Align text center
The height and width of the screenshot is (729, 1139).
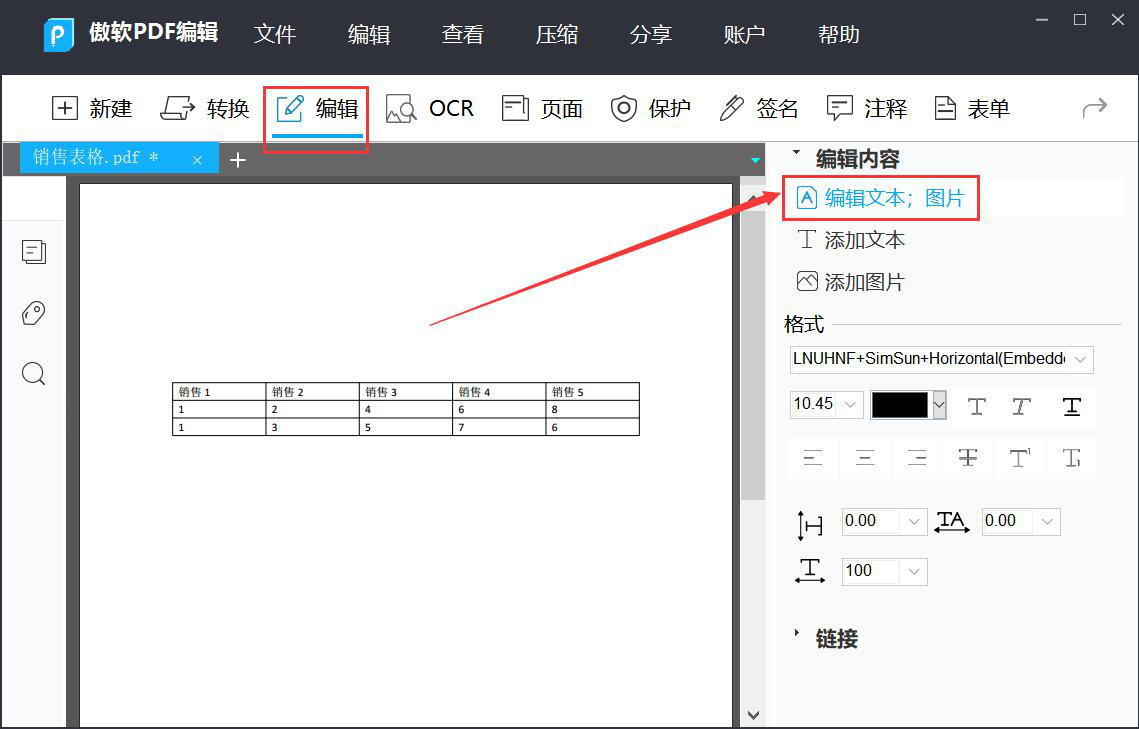[864, 457]
